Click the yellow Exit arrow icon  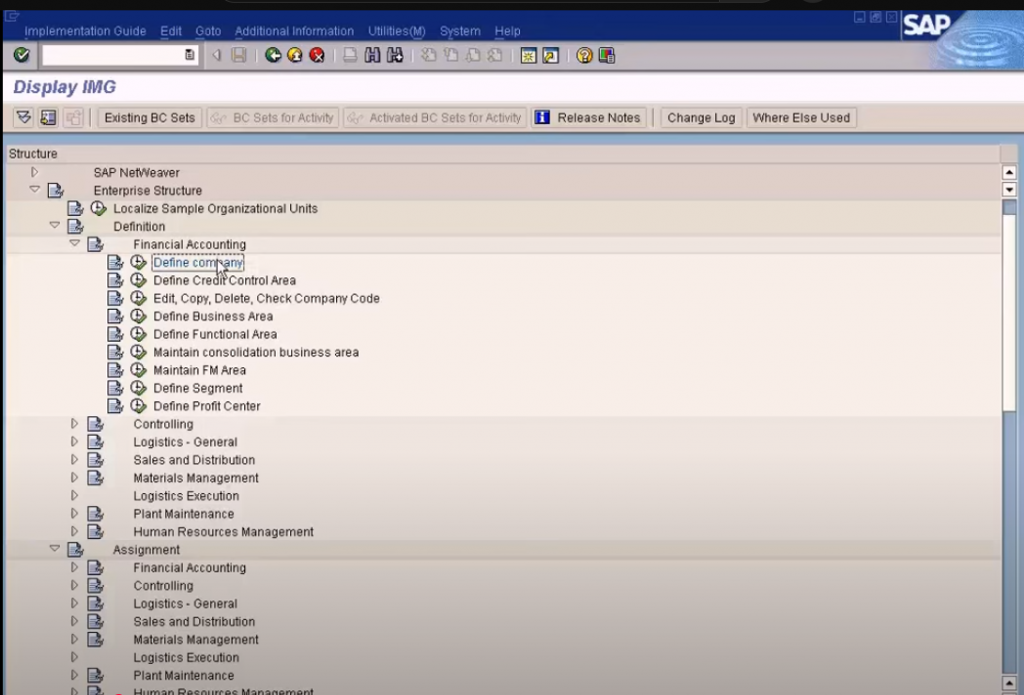tap(295, 56)
